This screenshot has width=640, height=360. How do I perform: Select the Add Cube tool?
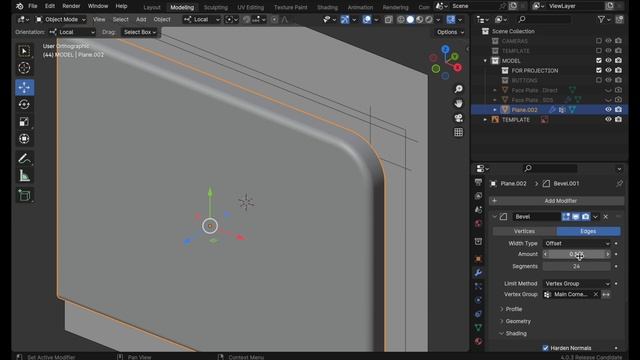[x=24, y=196]
